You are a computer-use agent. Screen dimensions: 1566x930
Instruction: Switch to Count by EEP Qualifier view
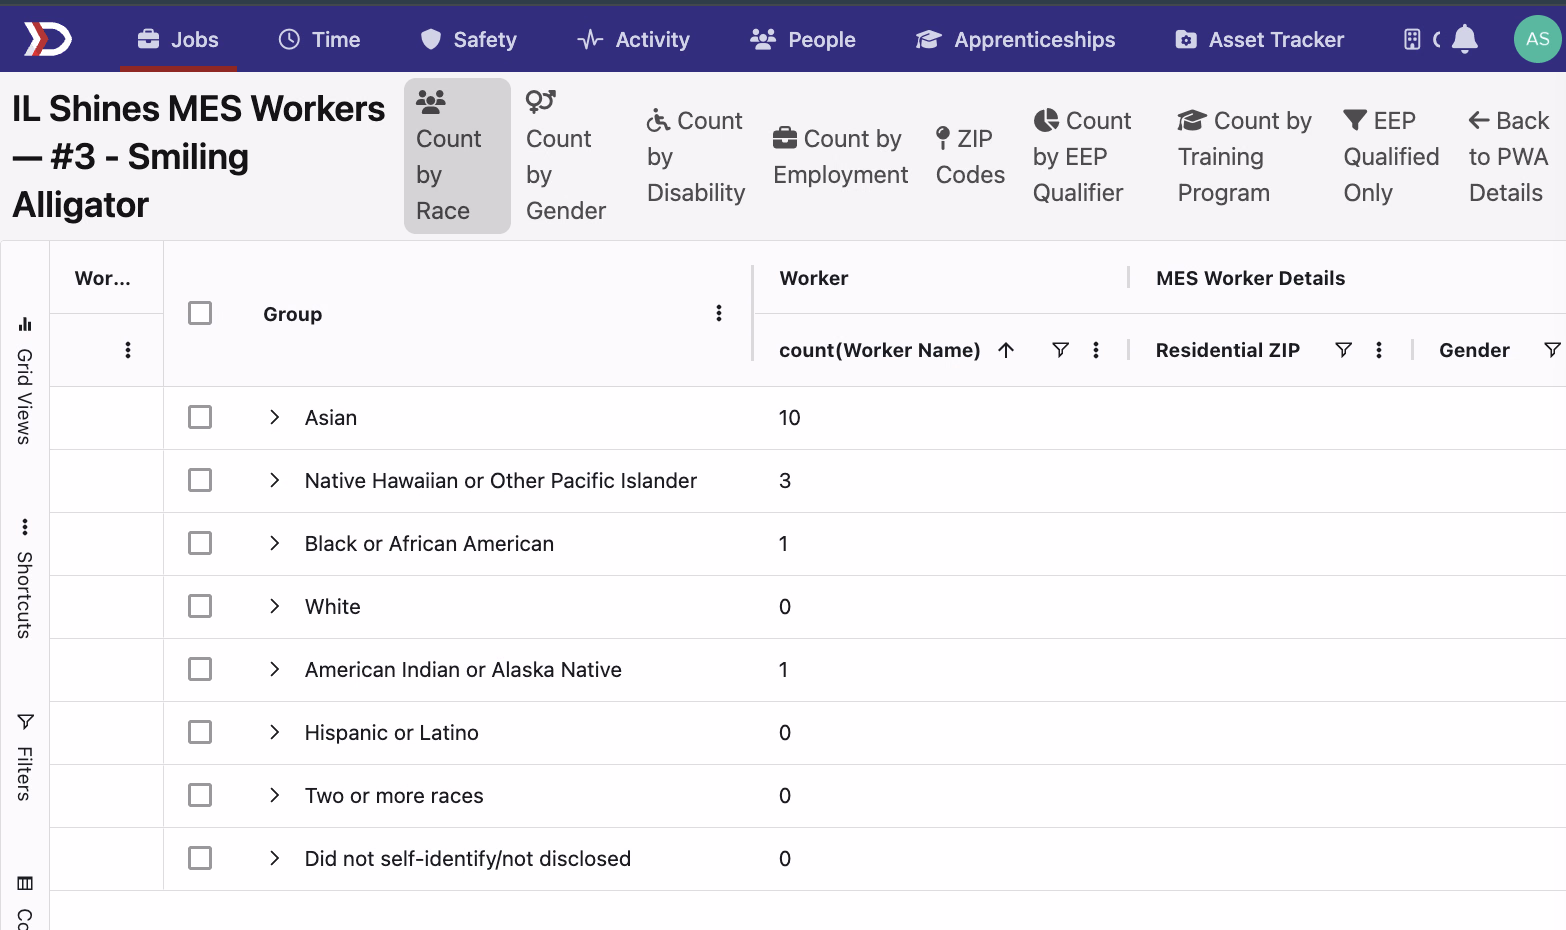click(1082, 156)
